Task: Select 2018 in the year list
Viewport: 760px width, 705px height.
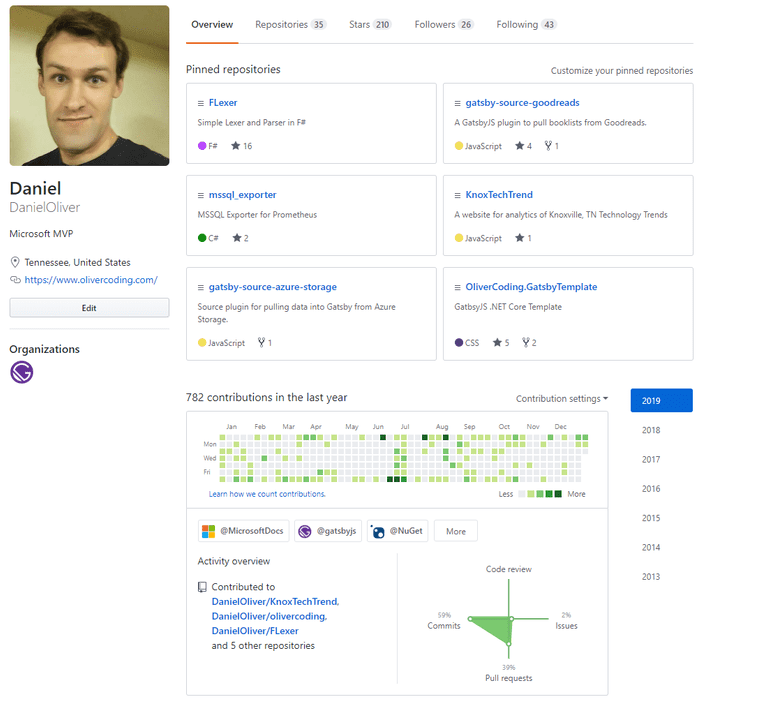Action: [x=651, y=430]
